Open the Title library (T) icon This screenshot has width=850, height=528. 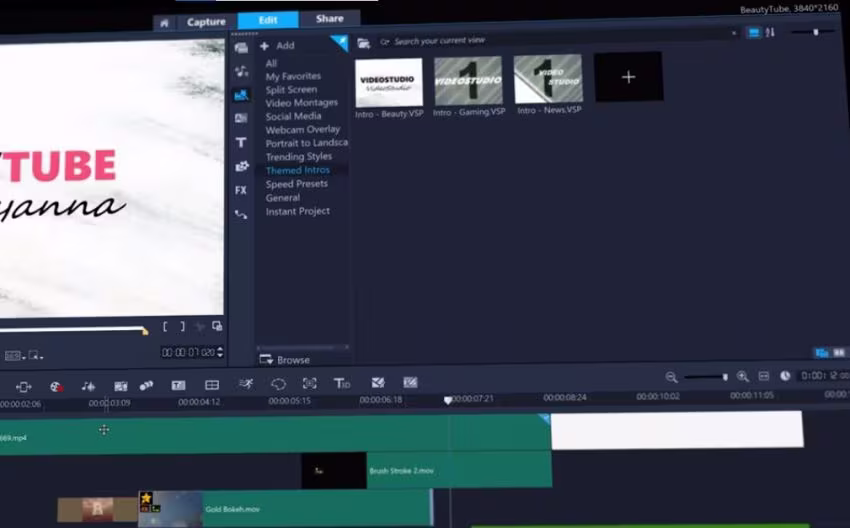pyautogui.click(x=241, y=142)
